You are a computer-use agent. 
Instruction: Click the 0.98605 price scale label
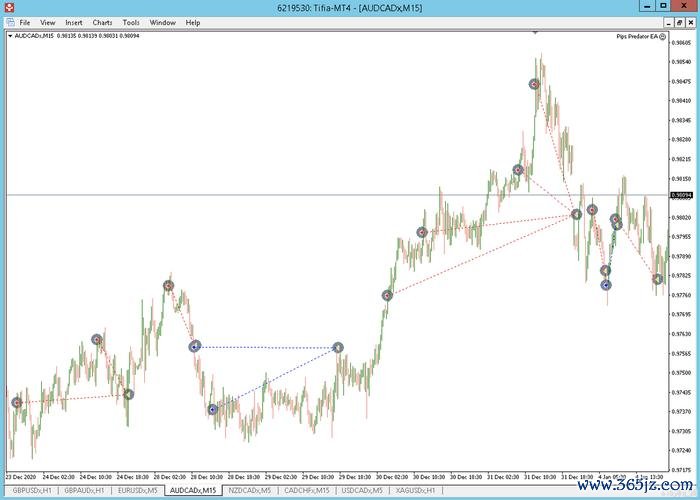pyautogui.click(x=681, y=42)
